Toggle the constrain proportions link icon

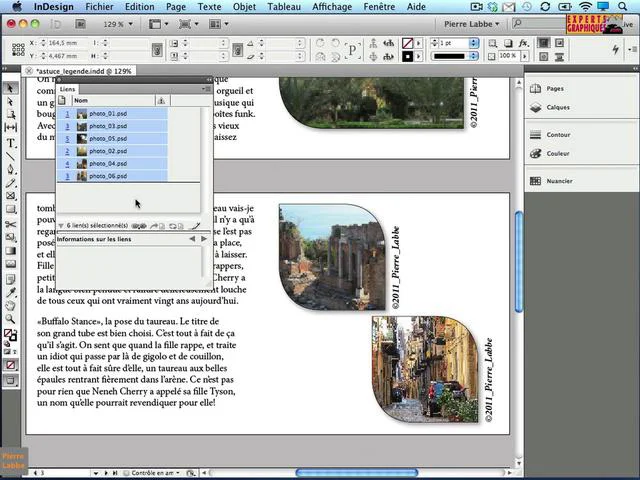point(157,49)
